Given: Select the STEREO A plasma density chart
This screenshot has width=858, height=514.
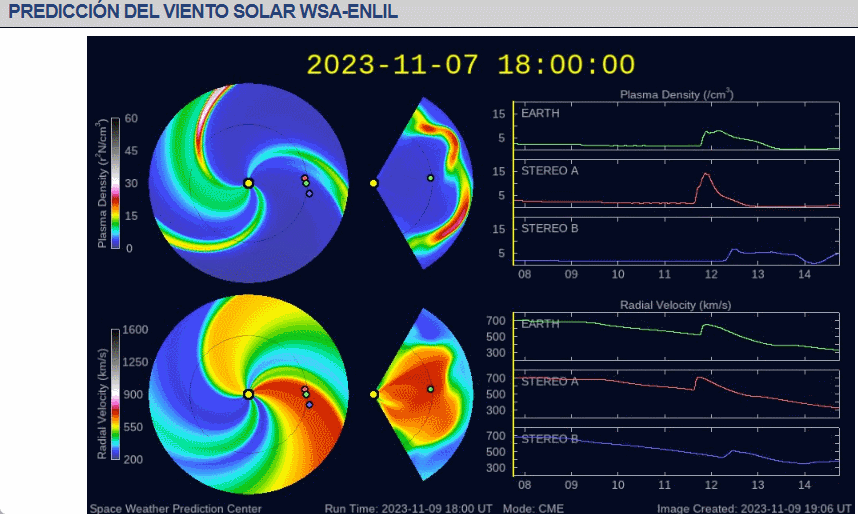Looking at the screenshot, I should (x=676, y=186).
